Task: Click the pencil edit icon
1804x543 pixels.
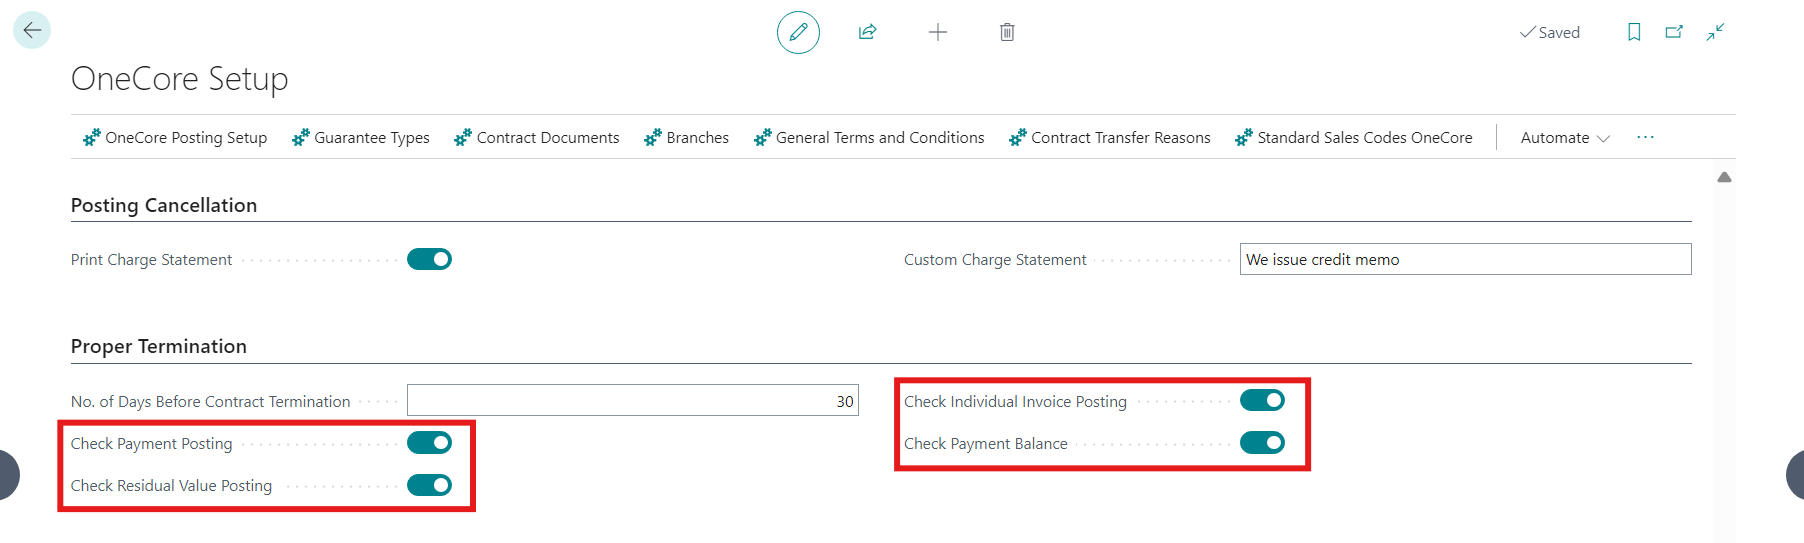Action: point(798,32)
